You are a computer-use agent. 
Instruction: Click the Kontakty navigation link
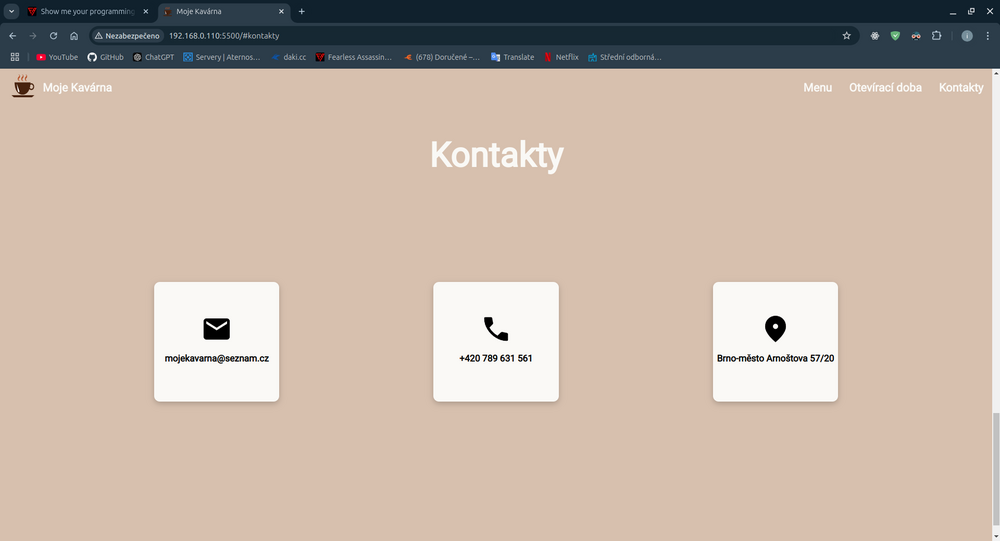961,87
